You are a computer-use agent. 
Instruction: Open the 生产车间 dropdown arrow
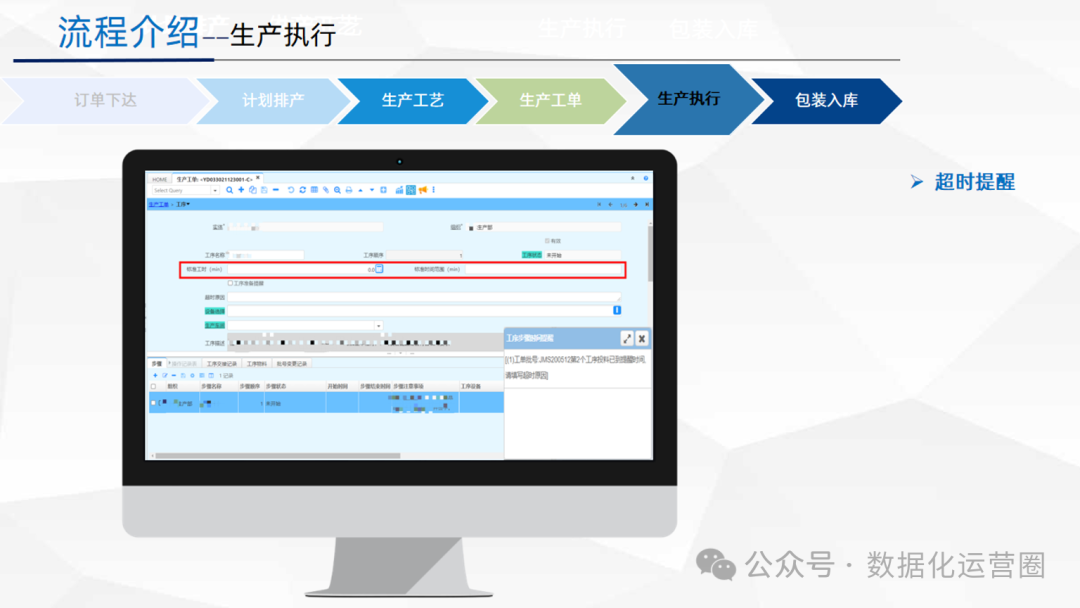coord(378,326)
